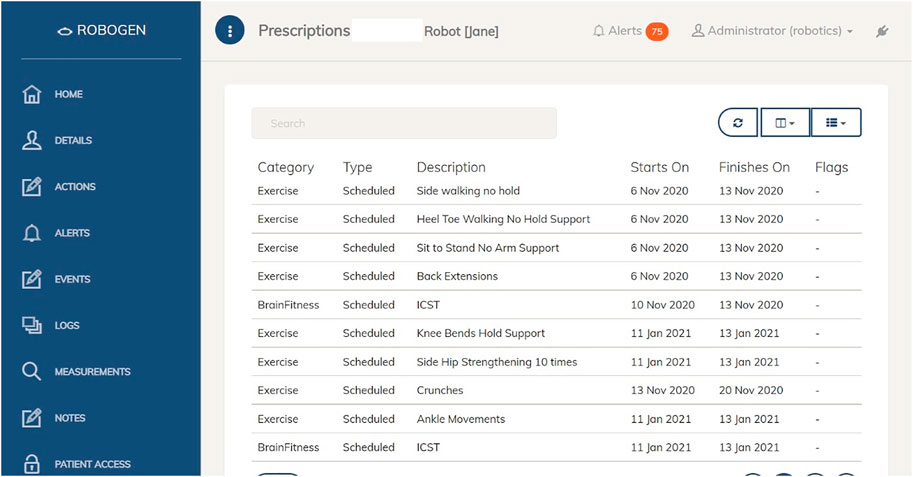Open the Administrator (robotics) user dropdown
This screenshot has height=477, width=913.
click(772, 31)
